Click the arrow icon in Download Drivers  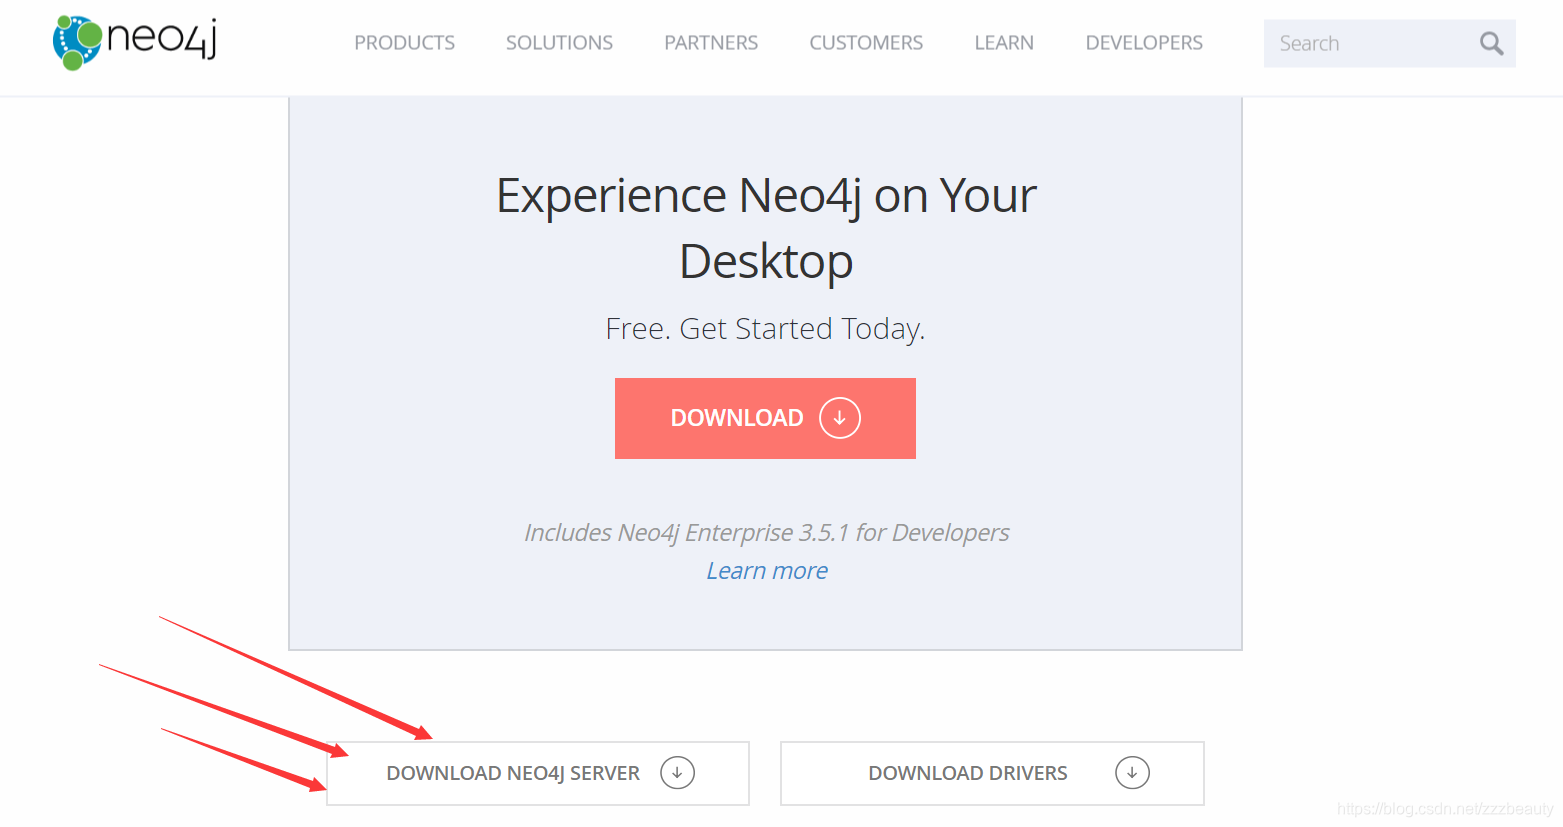[1132, 773]
